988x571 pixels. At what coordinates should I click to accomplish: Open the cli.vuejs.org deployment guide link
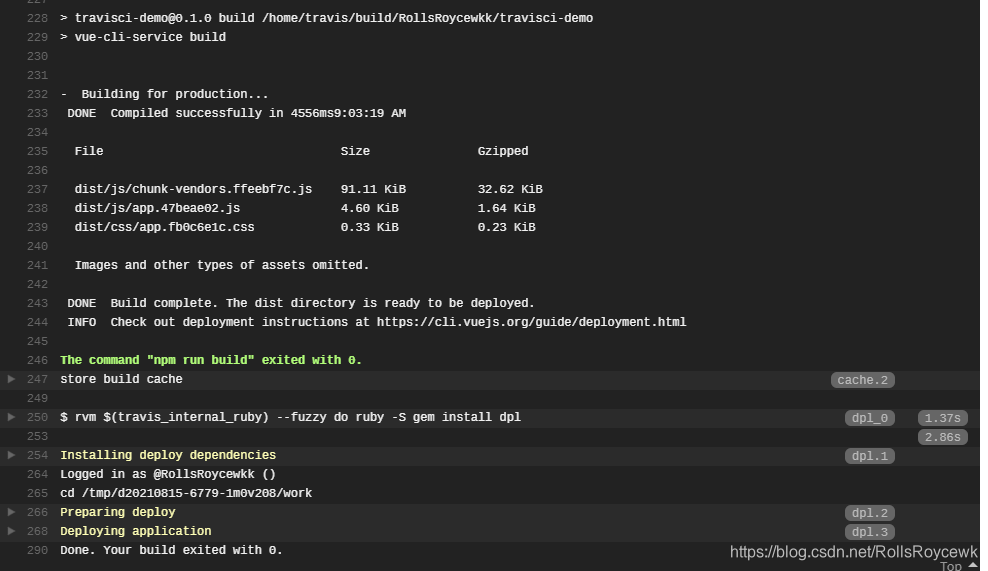(531, 322)
